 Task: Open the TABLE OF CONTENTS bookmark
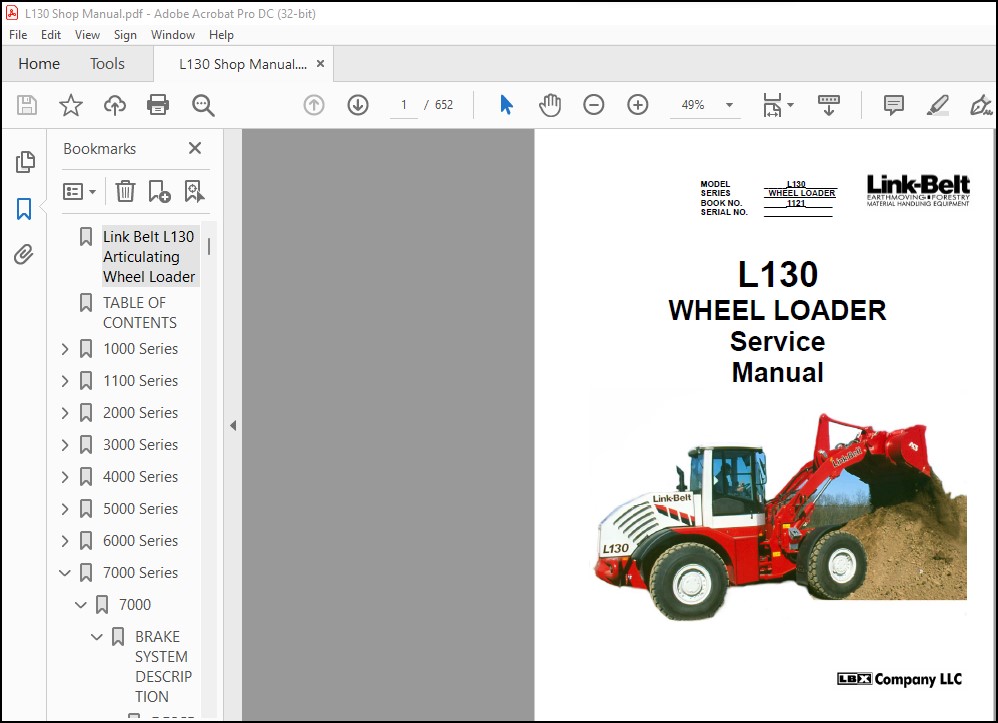(140, 312)
